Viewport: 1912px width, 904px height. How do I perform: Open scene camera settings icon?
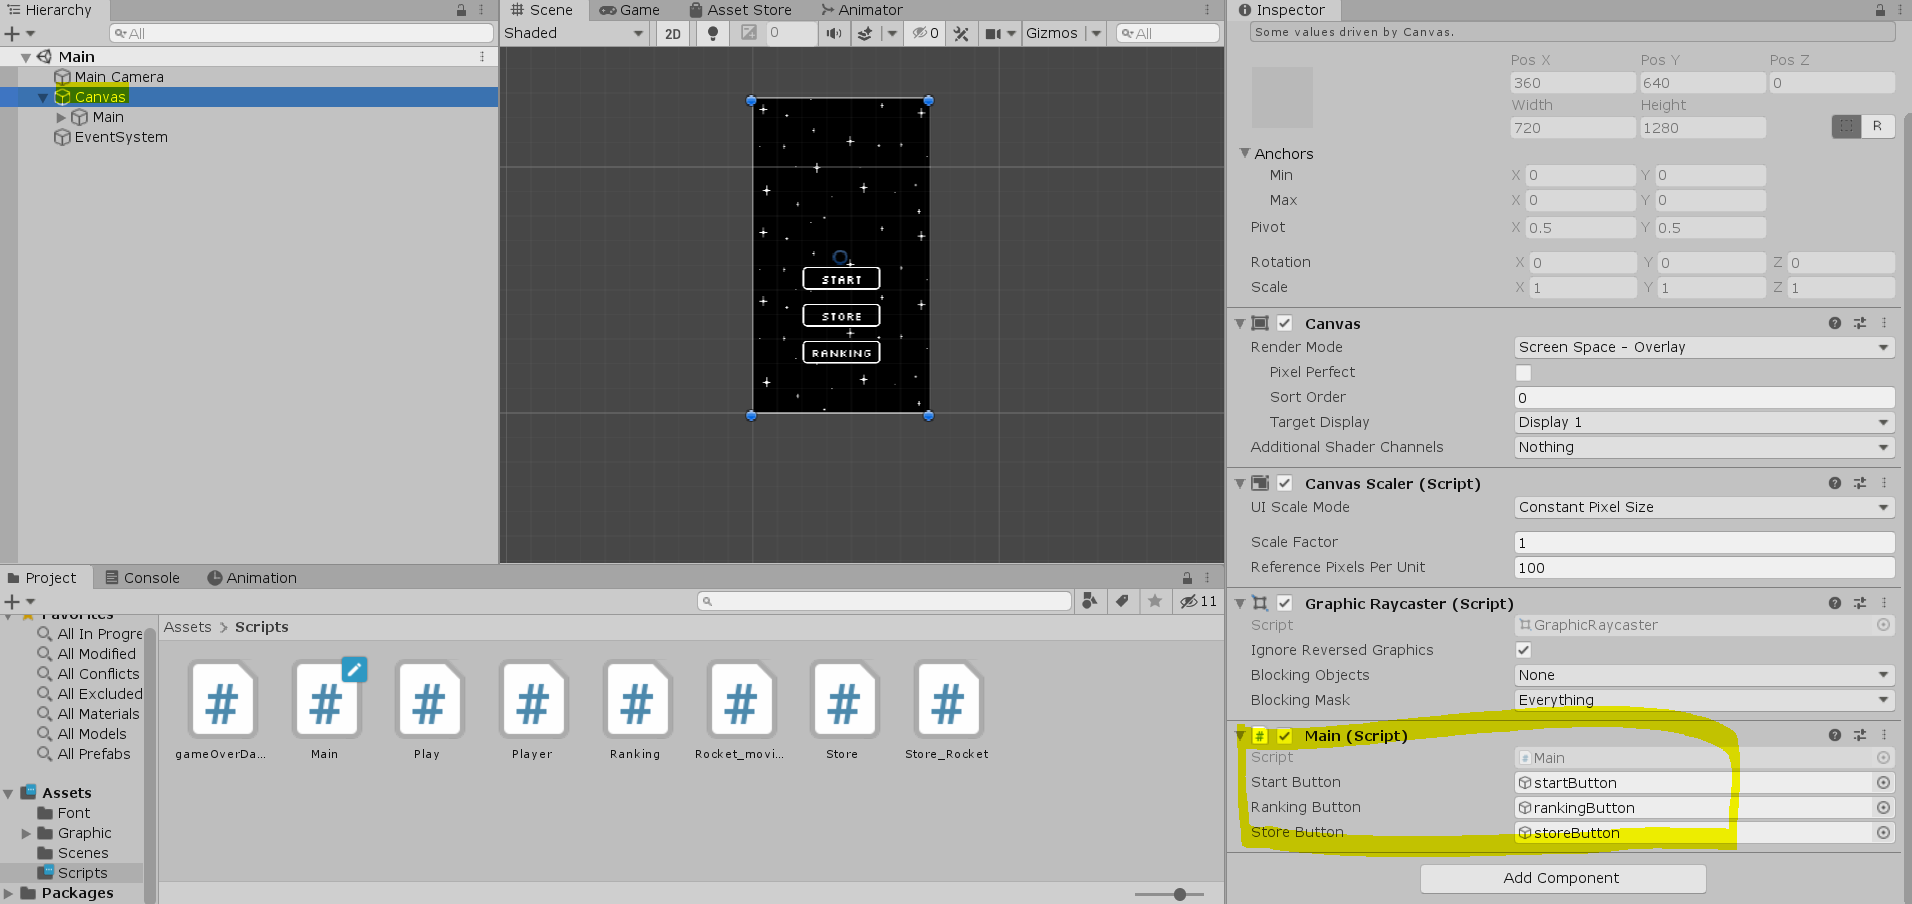pyautogui.click(x=992, y=33)
